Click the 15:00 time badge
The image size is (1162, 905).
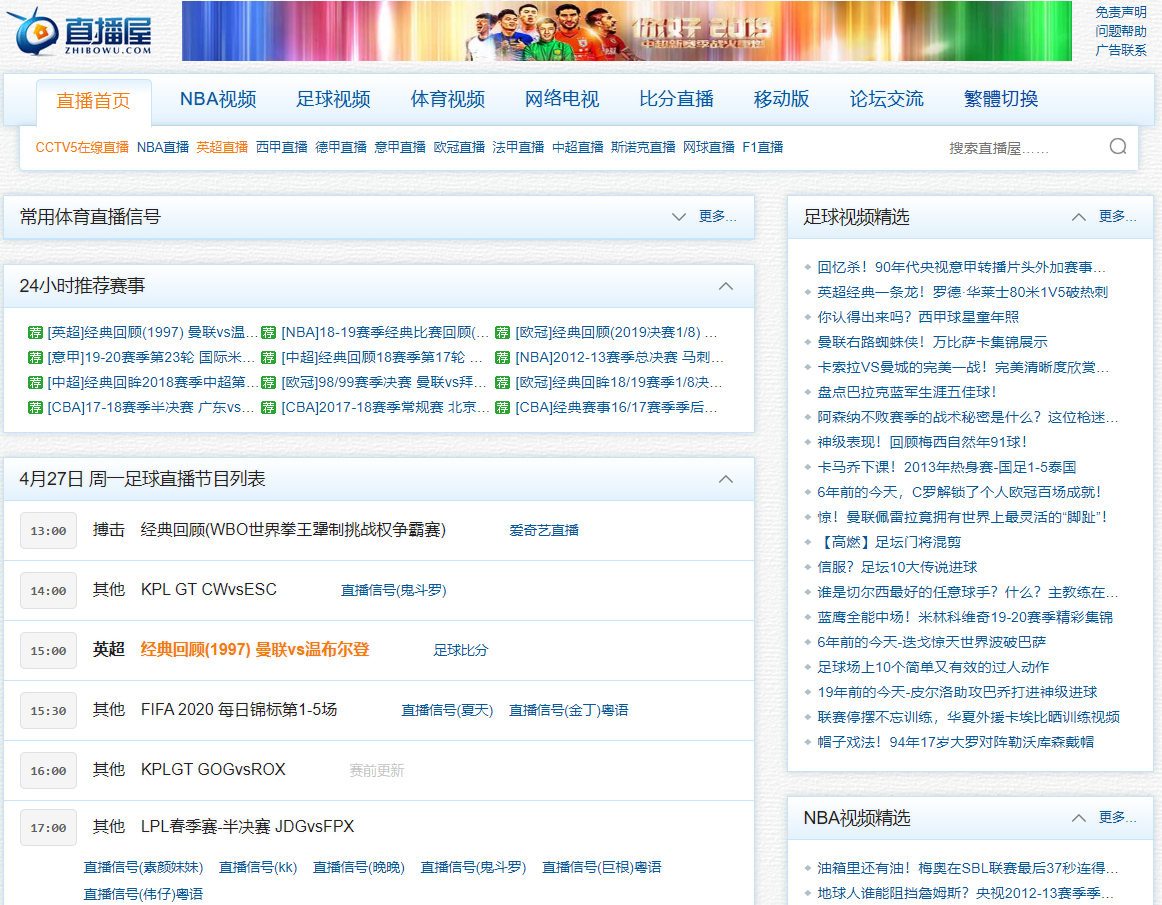[x=48, y=651]
